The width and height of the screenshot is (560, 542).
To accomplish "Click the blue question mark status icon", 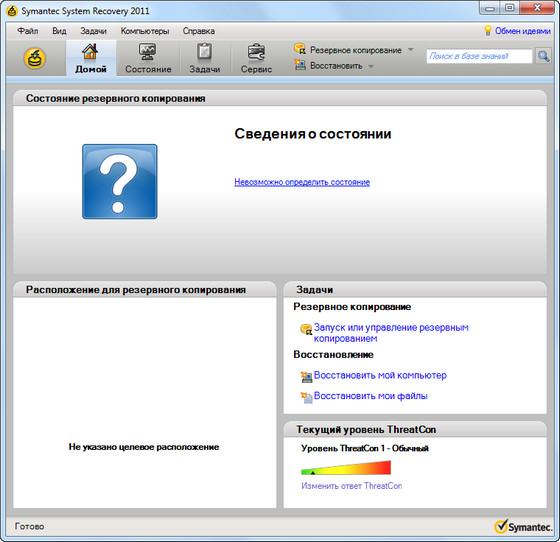I will coord(120,181).
